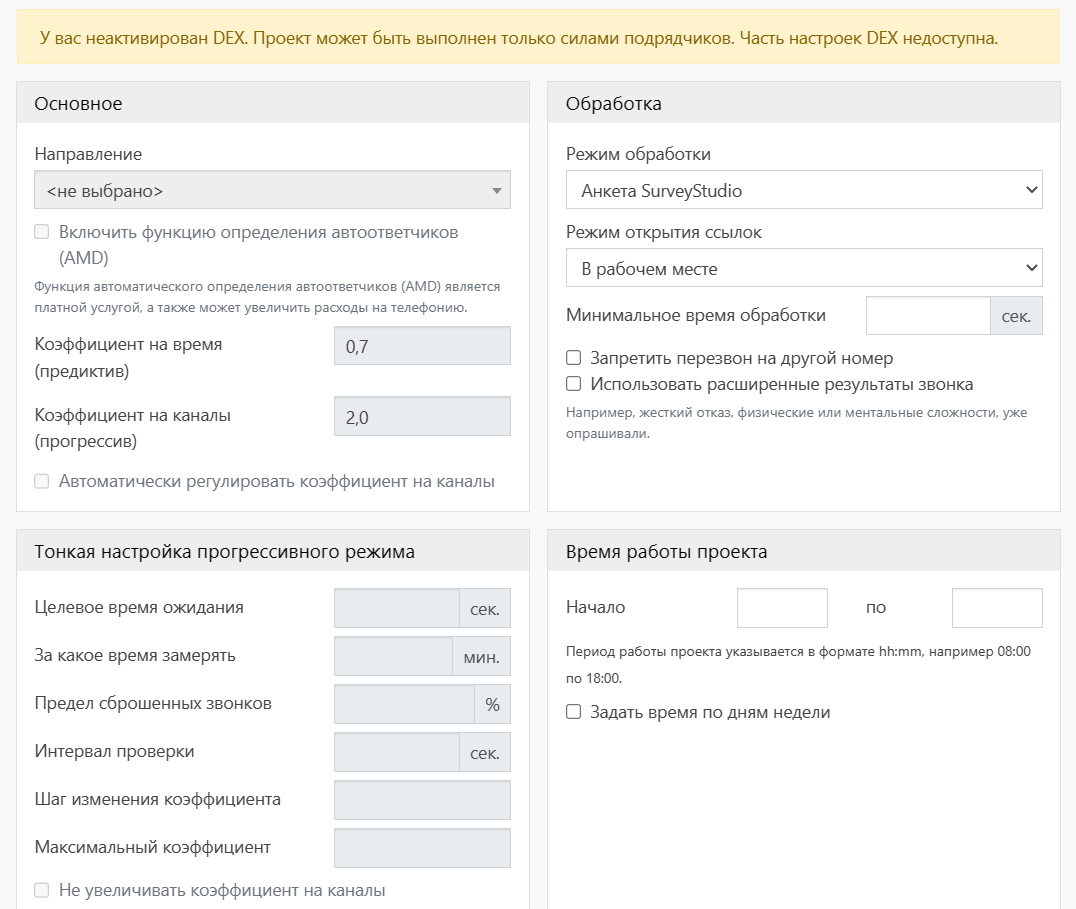Viewport: 1076px width, 909px height.
Task: Focus the За какое время замерять field
Action: click(393, 656)
